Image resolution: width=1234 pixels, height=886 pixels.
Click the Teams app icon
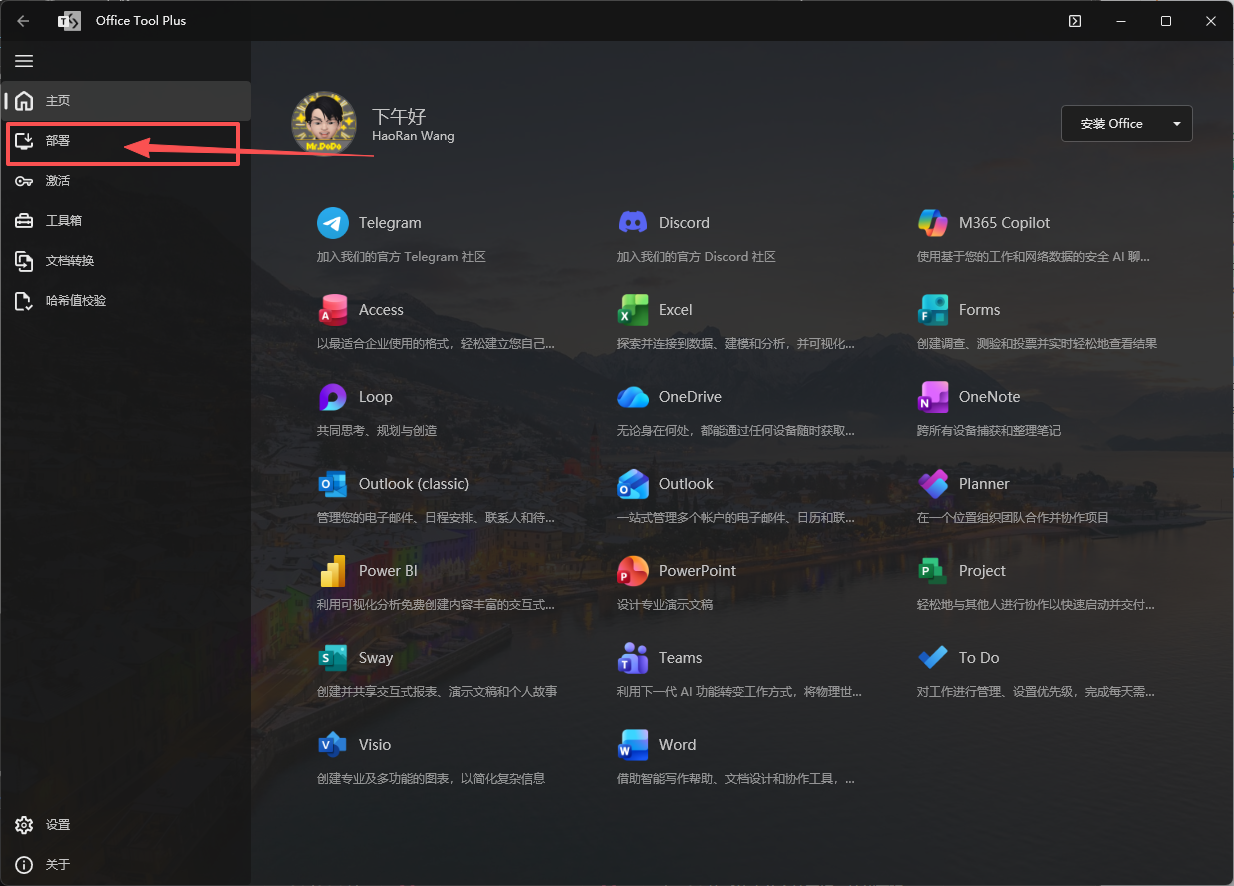tap(633, 658)
